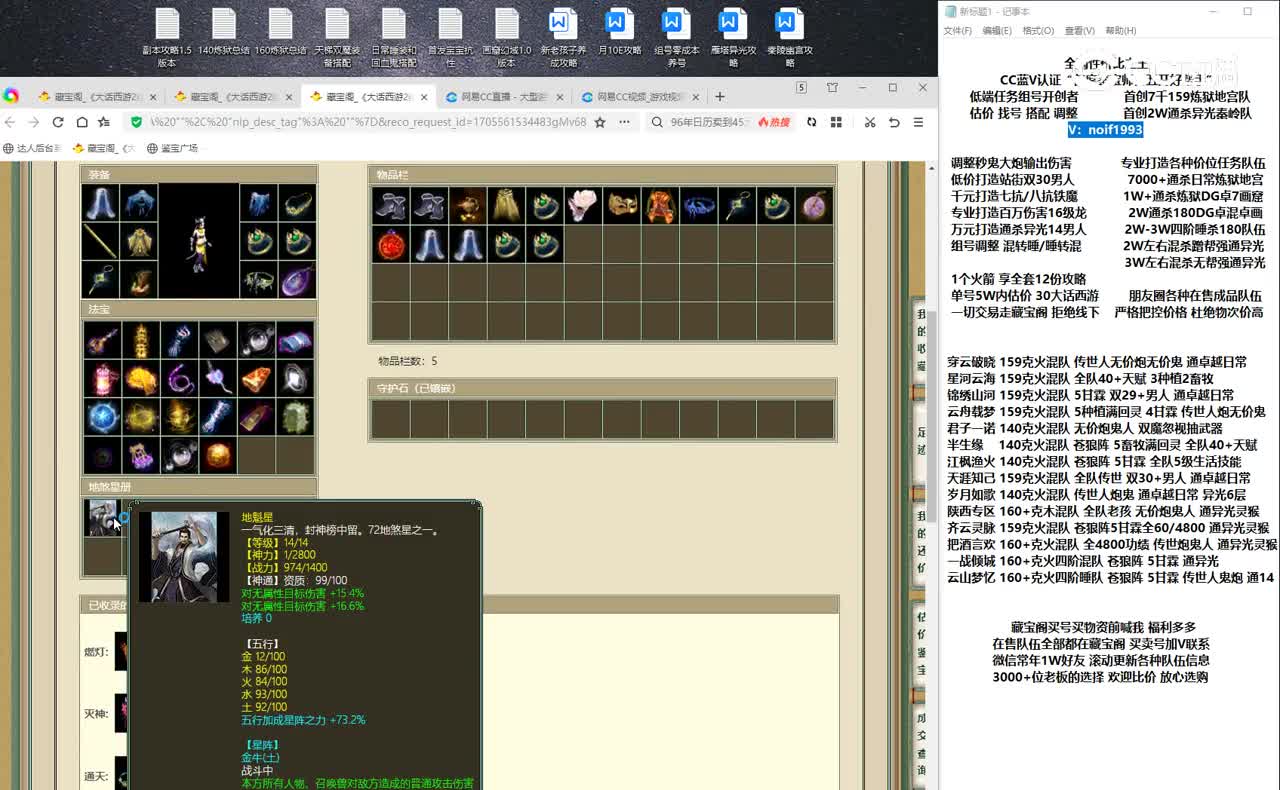Image resolution: width=1280 pixels, height=790 pixels.
Task: Open desktop document 雁塔异光攻略
Action: click(x=733, y=39)
